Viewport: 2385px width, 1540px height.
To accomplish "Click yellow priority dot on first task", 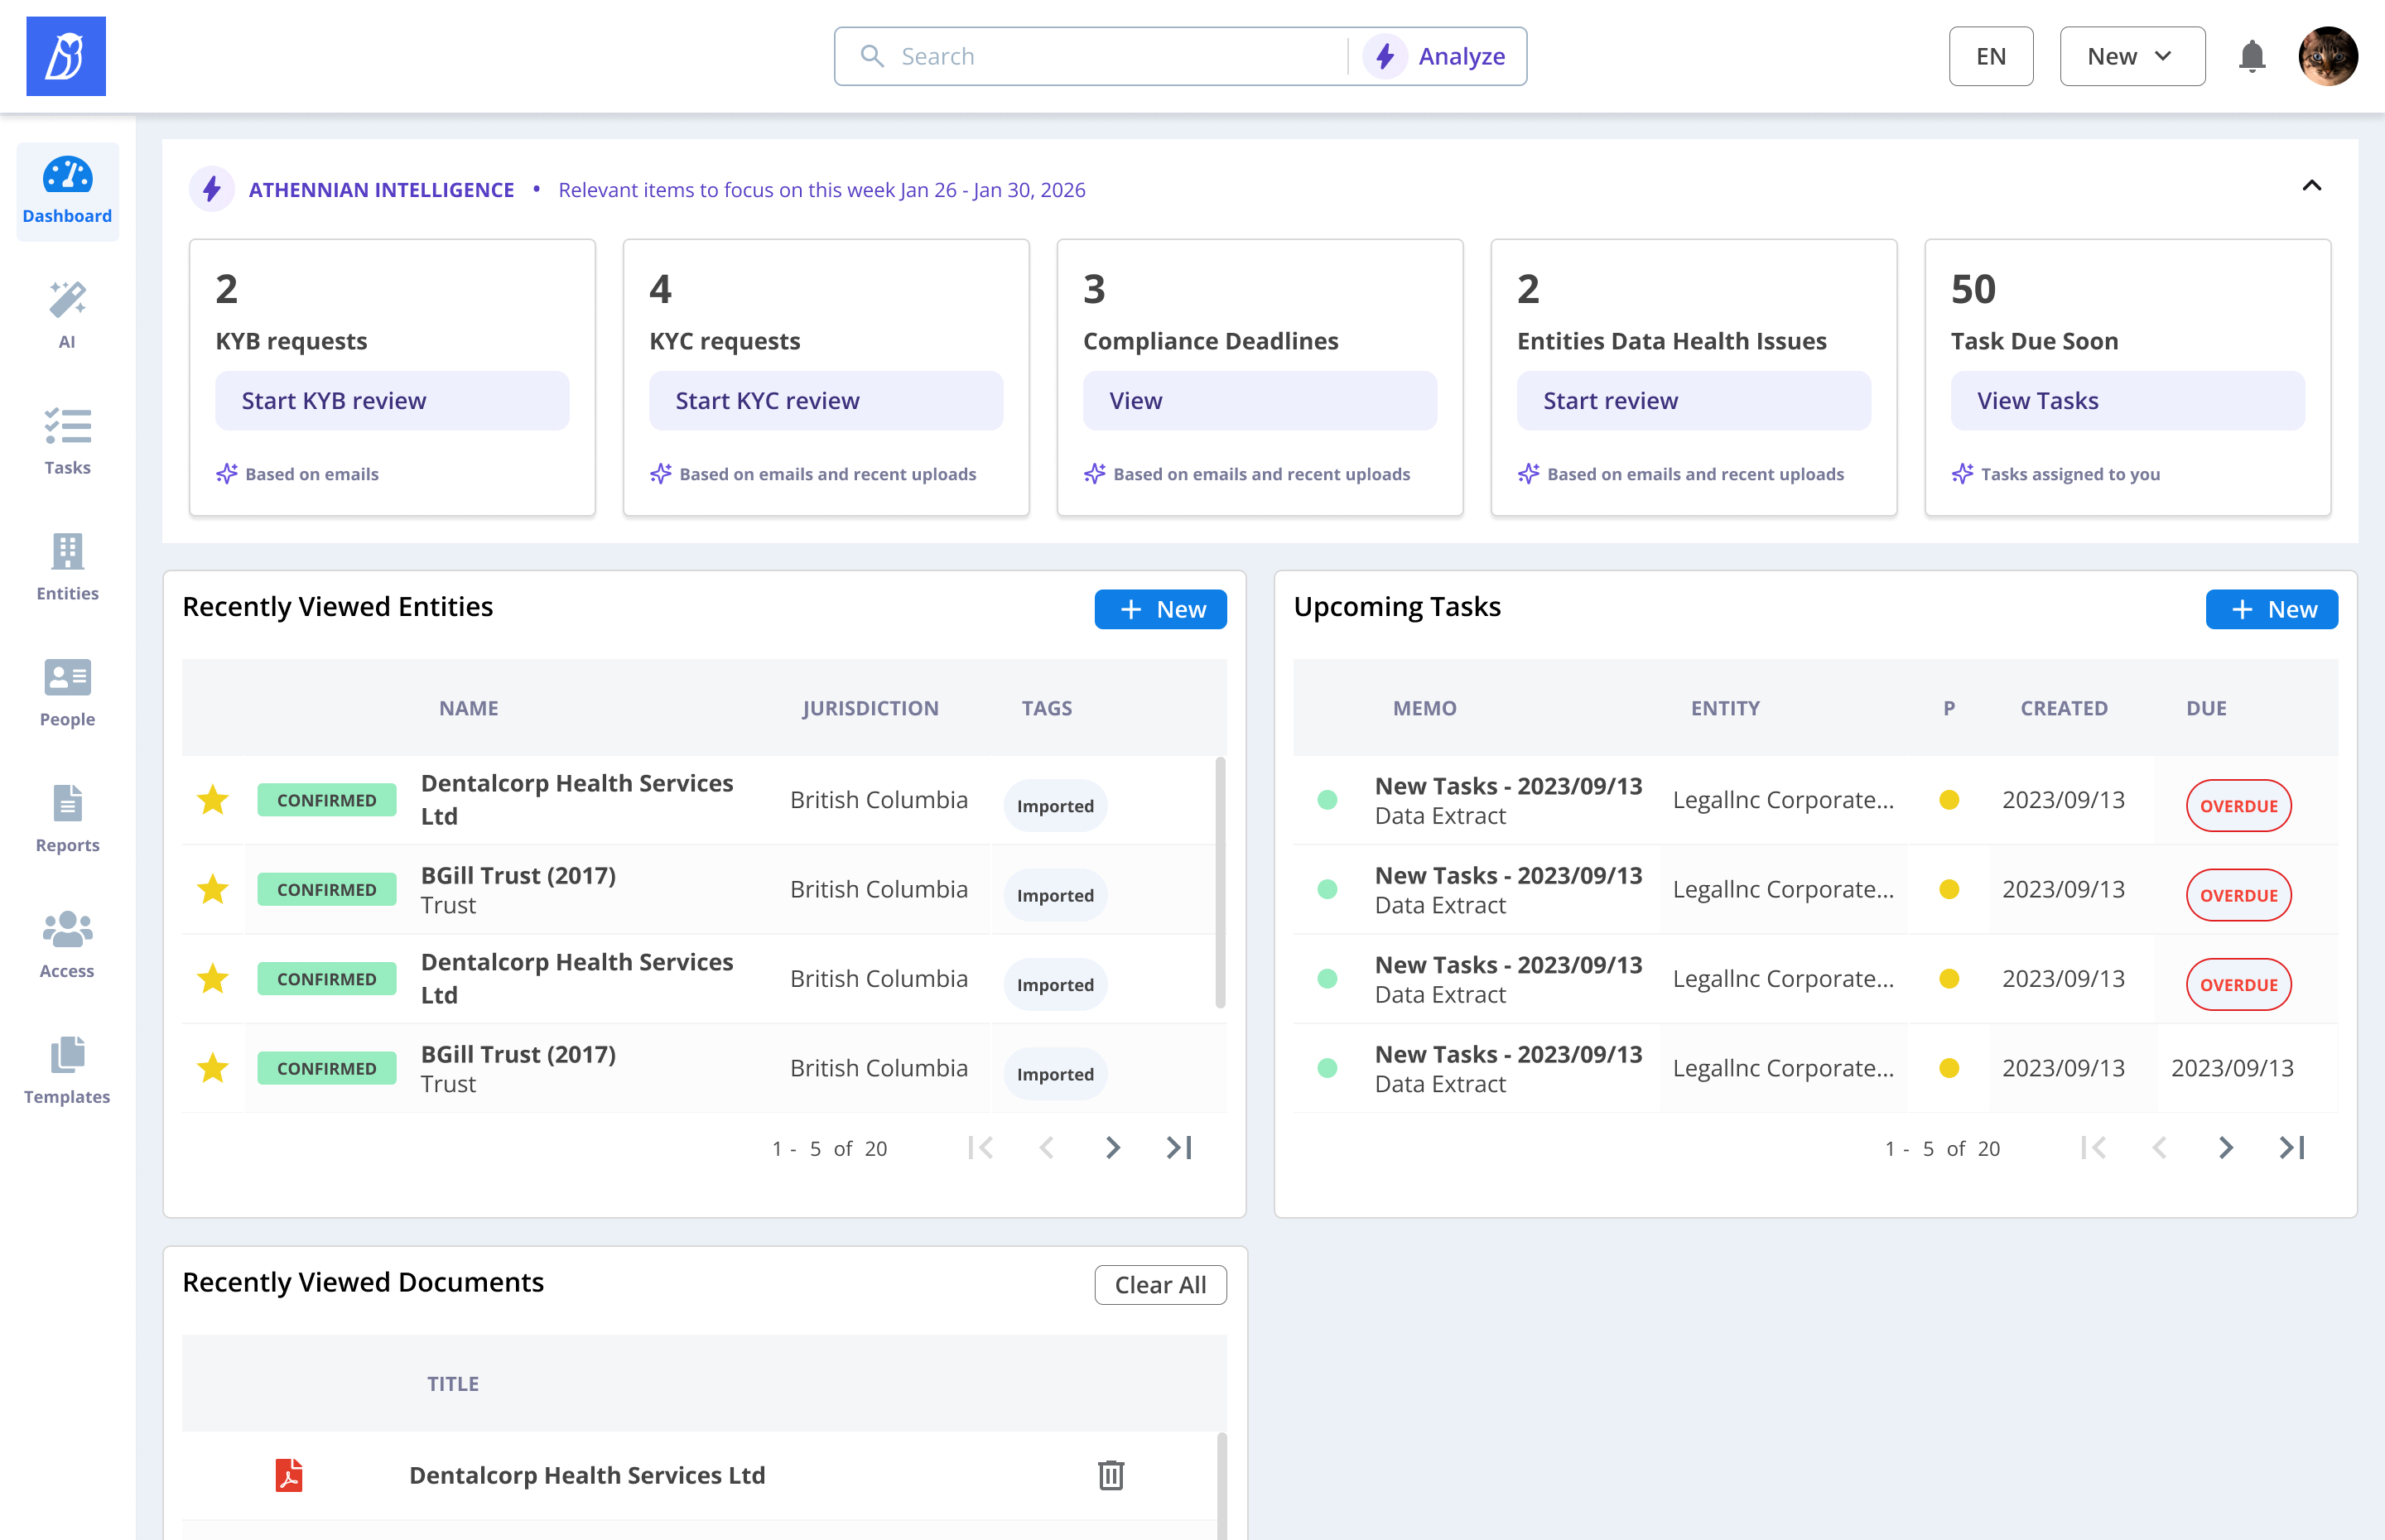I will click(1948, 800).
